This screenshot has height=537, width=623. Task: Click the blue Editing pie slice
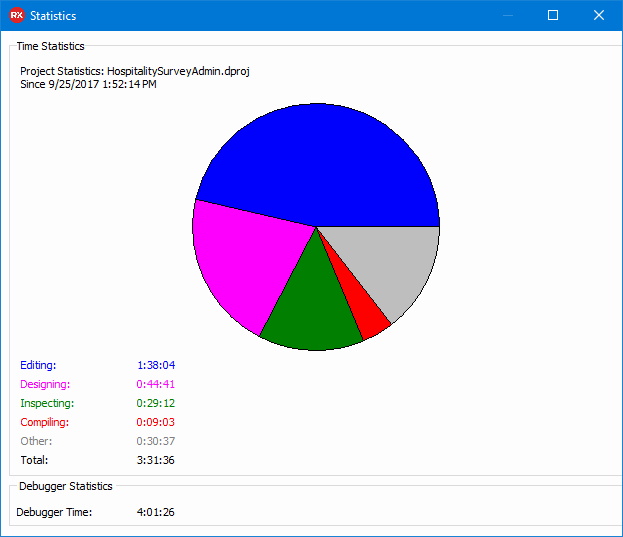click(x=320, y=160)
